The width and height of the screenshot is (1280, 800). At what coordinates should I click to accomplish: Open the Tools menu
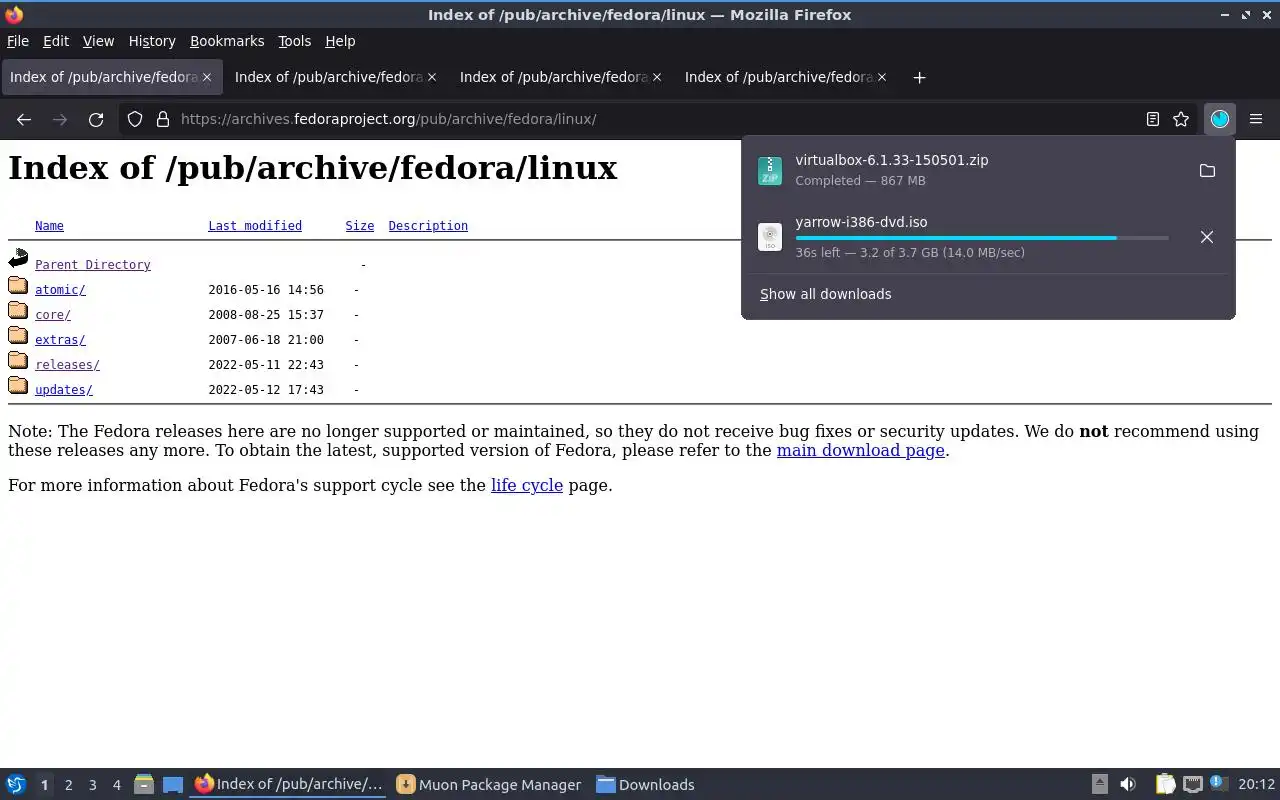point(294,41)
